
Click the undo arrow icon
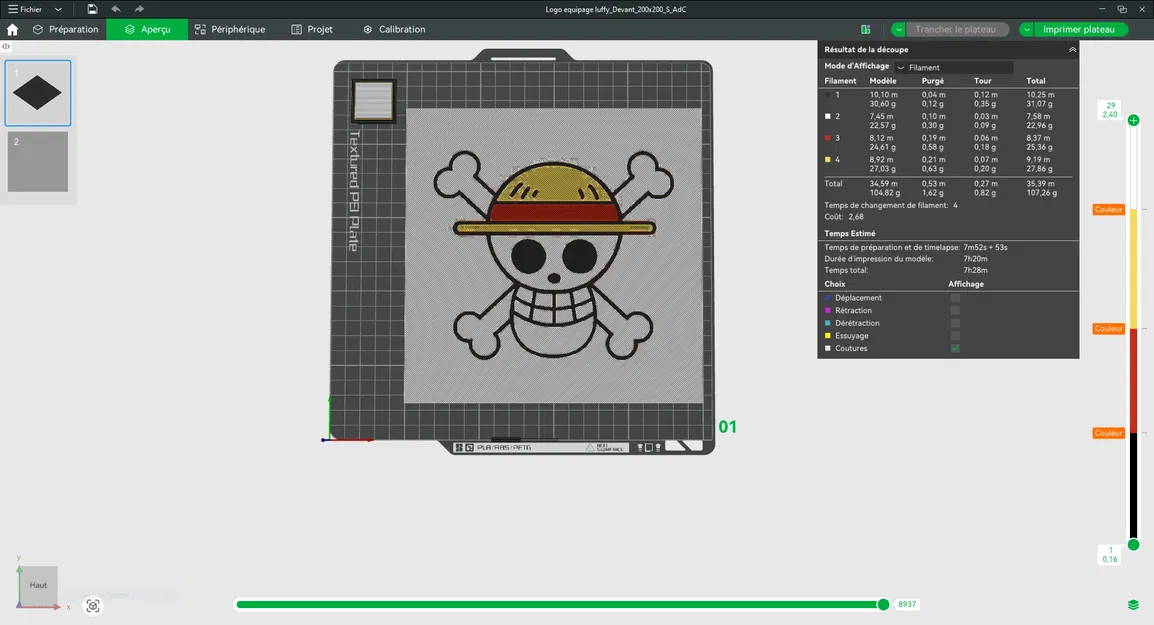(x=116, y=9)
